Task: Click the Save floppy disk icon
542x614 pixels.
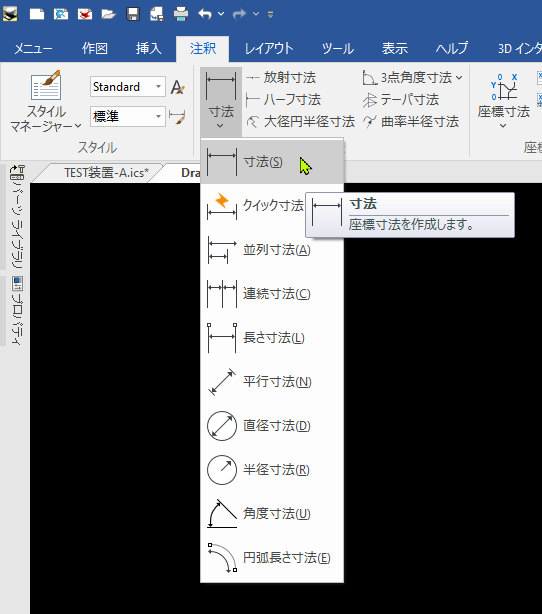Action: pyautogui.click(x=133, y=14)
